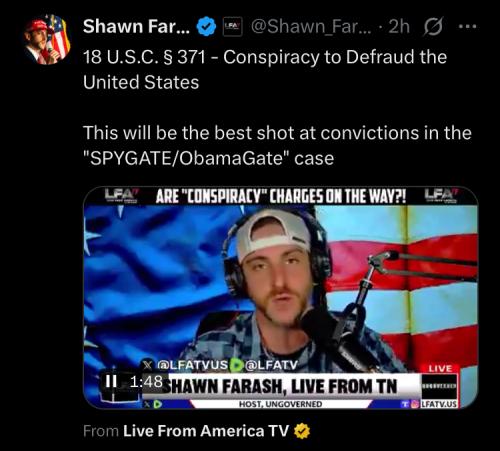Pause the video with the pause button
This screenshot has width=500, height=451.
pos(111,381)
